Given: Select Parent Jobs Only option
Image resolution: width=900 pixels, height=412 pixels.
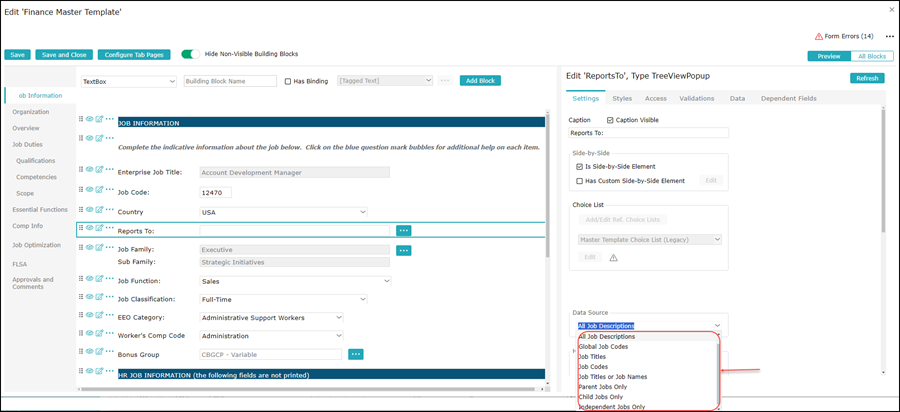Looking at the screenshot, I should 602,387.
